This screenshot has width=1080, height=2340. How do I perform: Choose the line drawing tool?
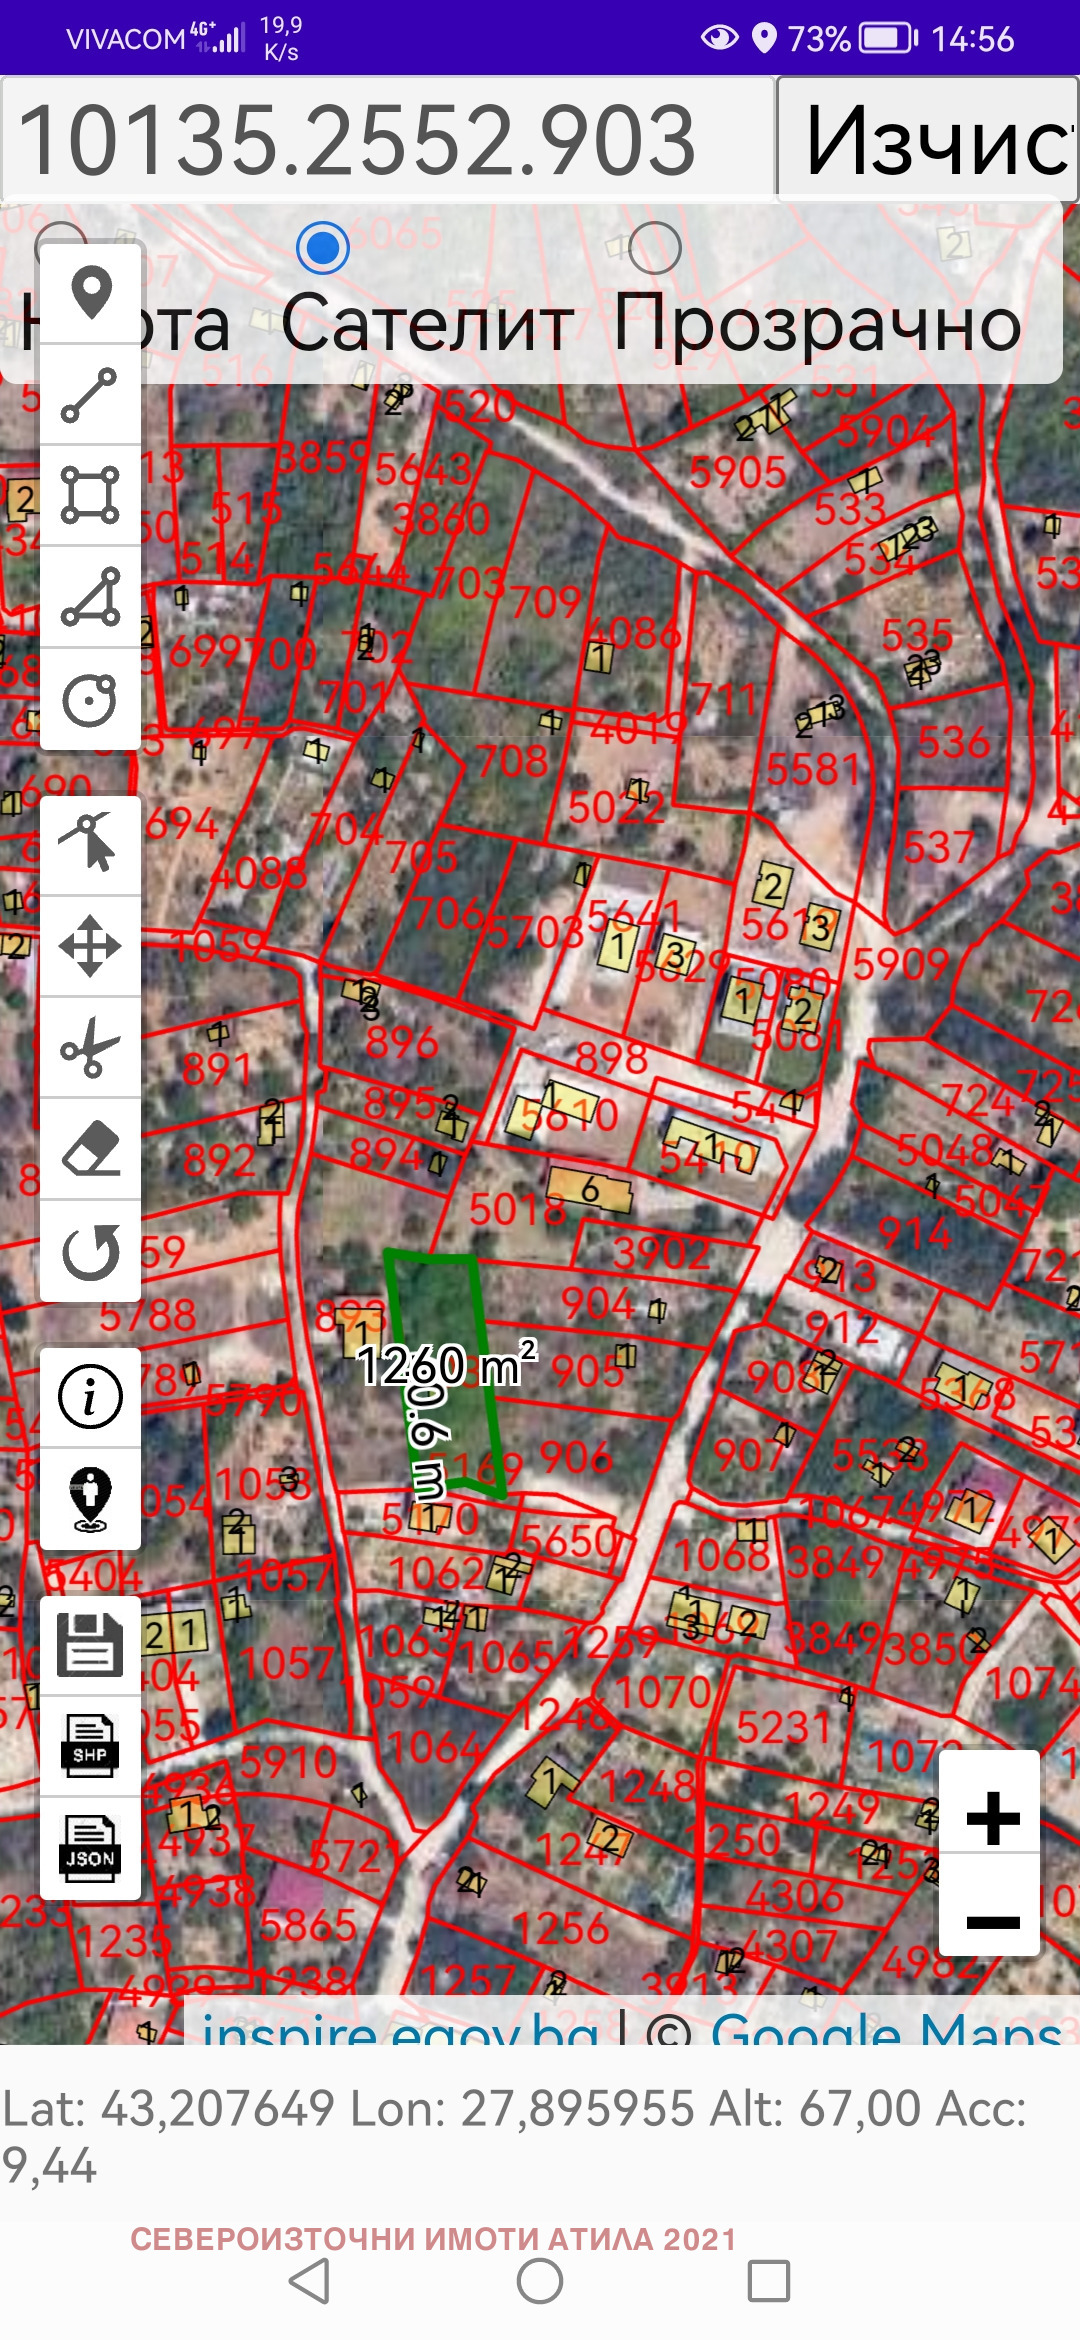point(90,395)
